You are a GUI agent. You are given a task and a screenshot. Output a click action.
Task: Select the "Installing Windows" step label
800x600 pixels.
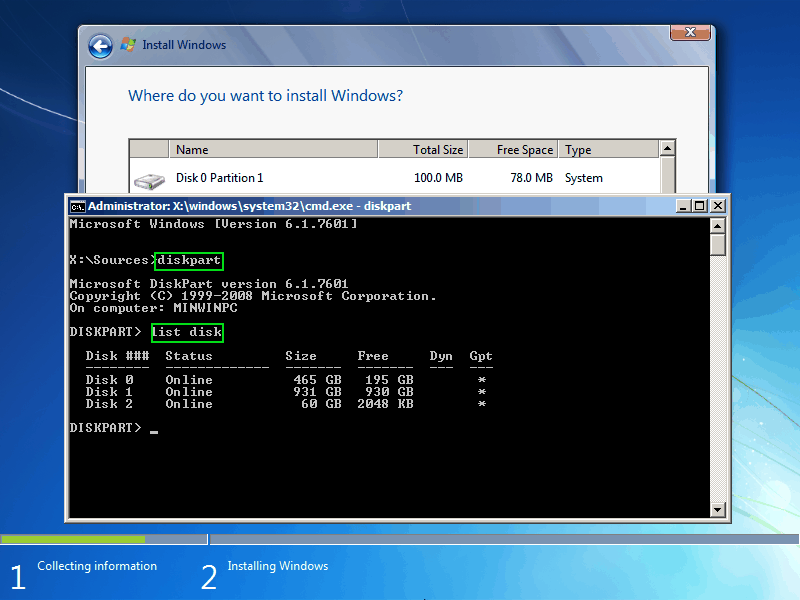[x=277, y=566]
